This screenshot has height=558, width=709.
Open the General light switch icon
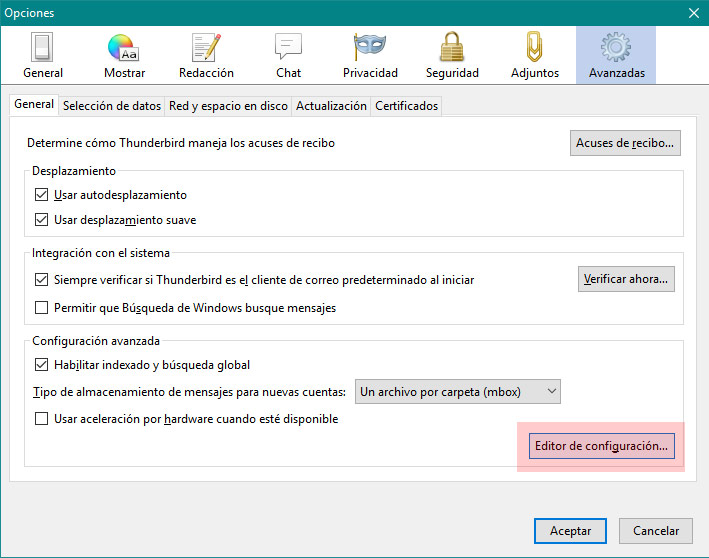[x=42, y=48]
